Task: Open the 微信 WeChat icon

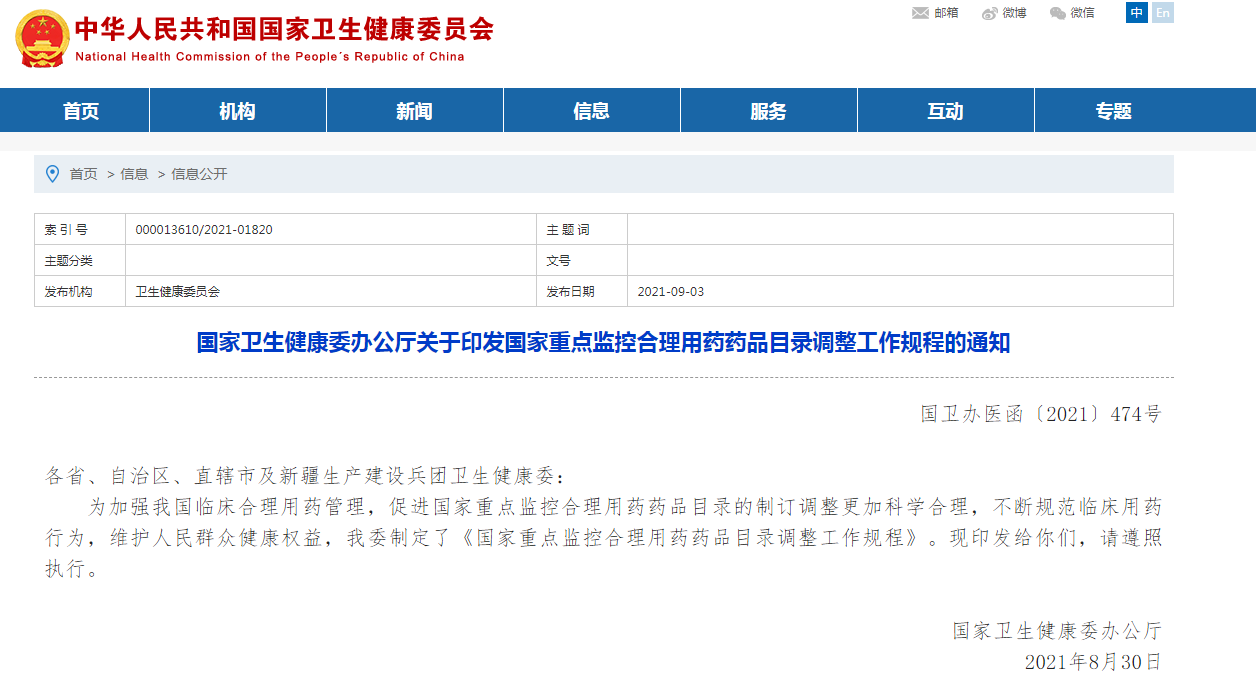Action: [1058, 13]
